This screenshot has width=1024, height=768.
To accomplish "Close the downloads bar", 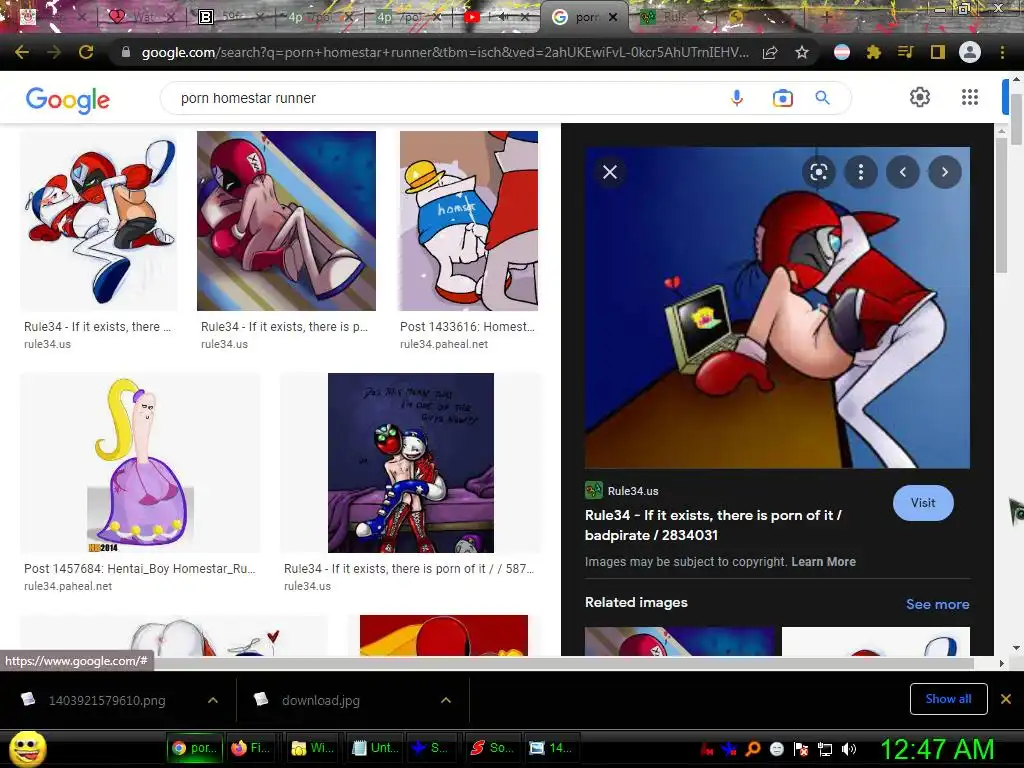I will tap(1006, 699).
